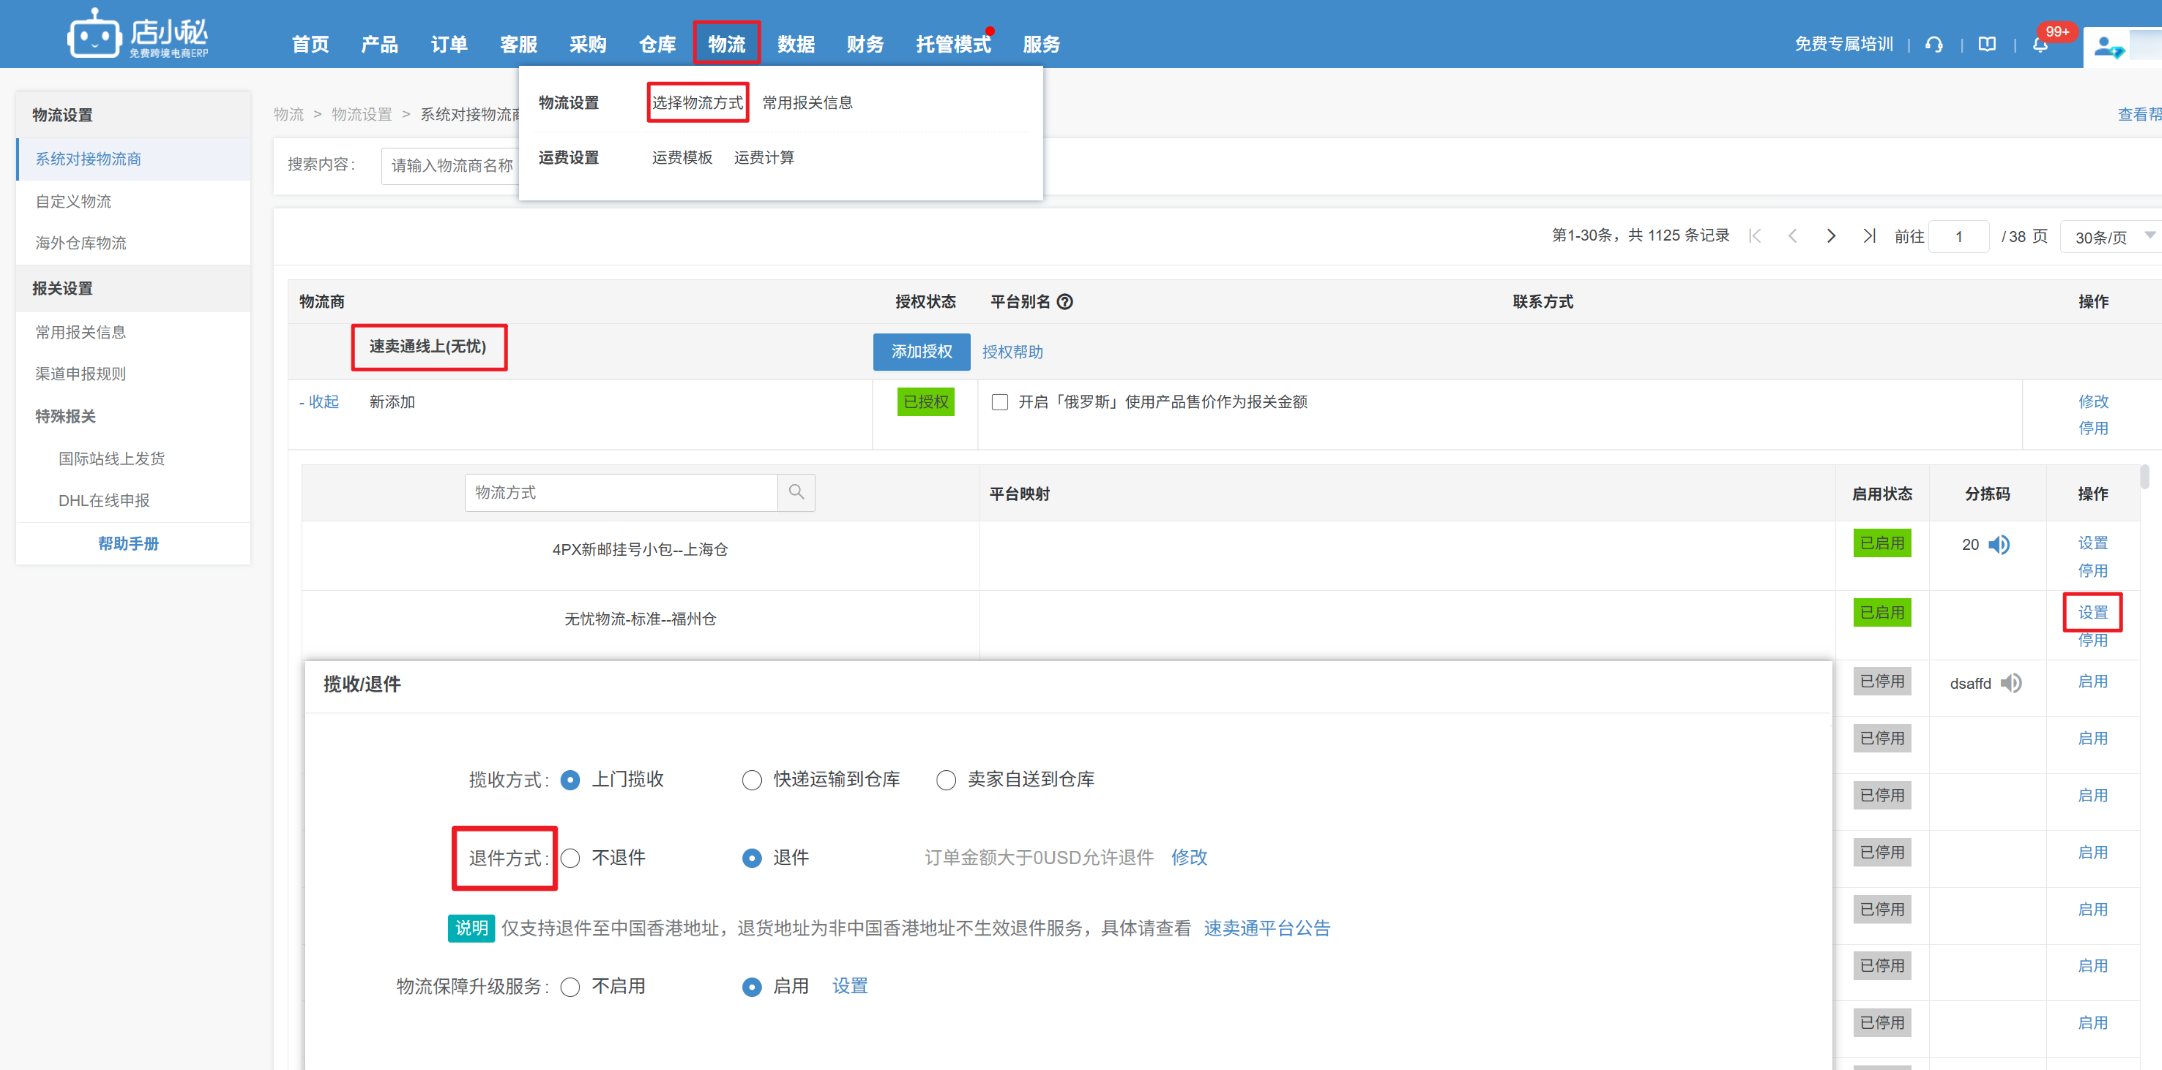Click the search magnifier in 物流方式 field
The image size is (2162, 1070).
796,492
